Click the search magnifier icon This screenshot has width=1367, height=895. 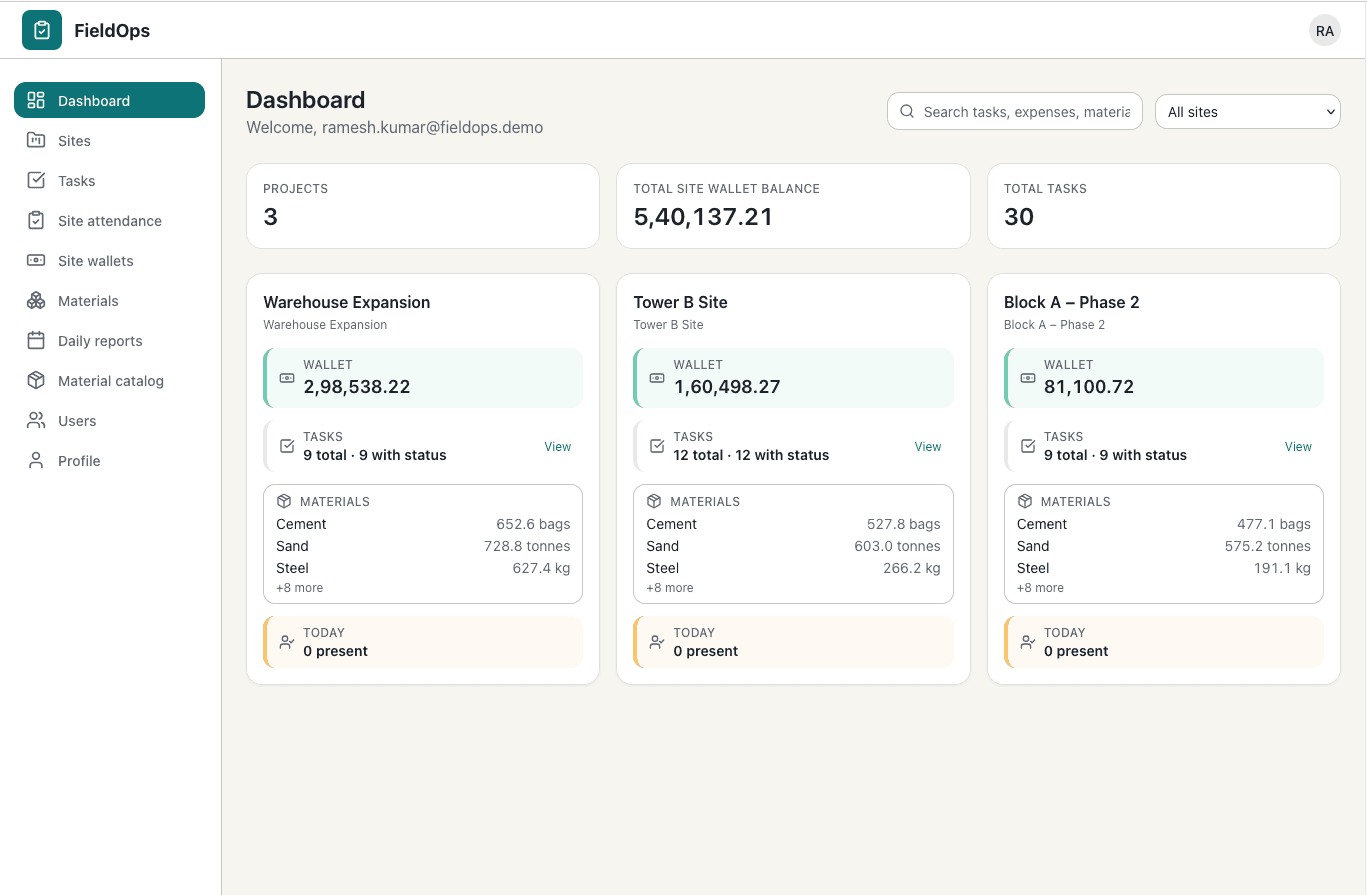pos(907,111)
